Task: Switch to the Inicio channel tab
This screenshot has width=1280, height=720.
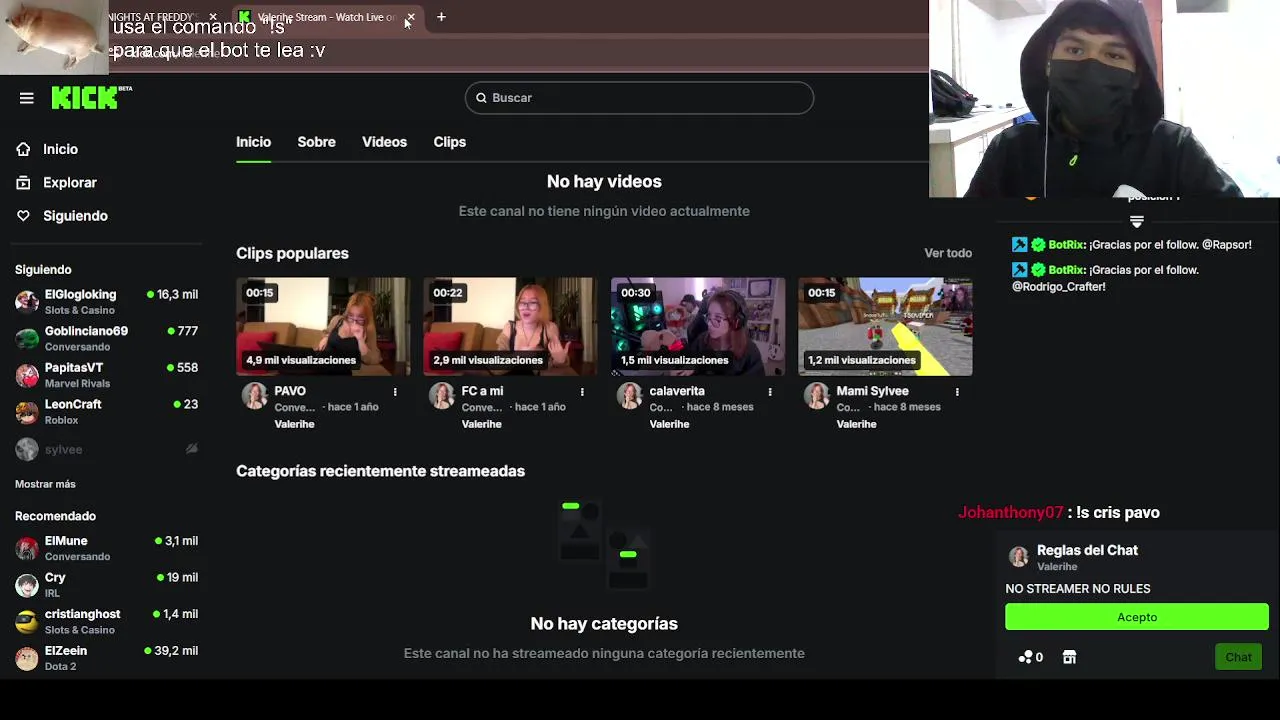Action: coord(253,142)
